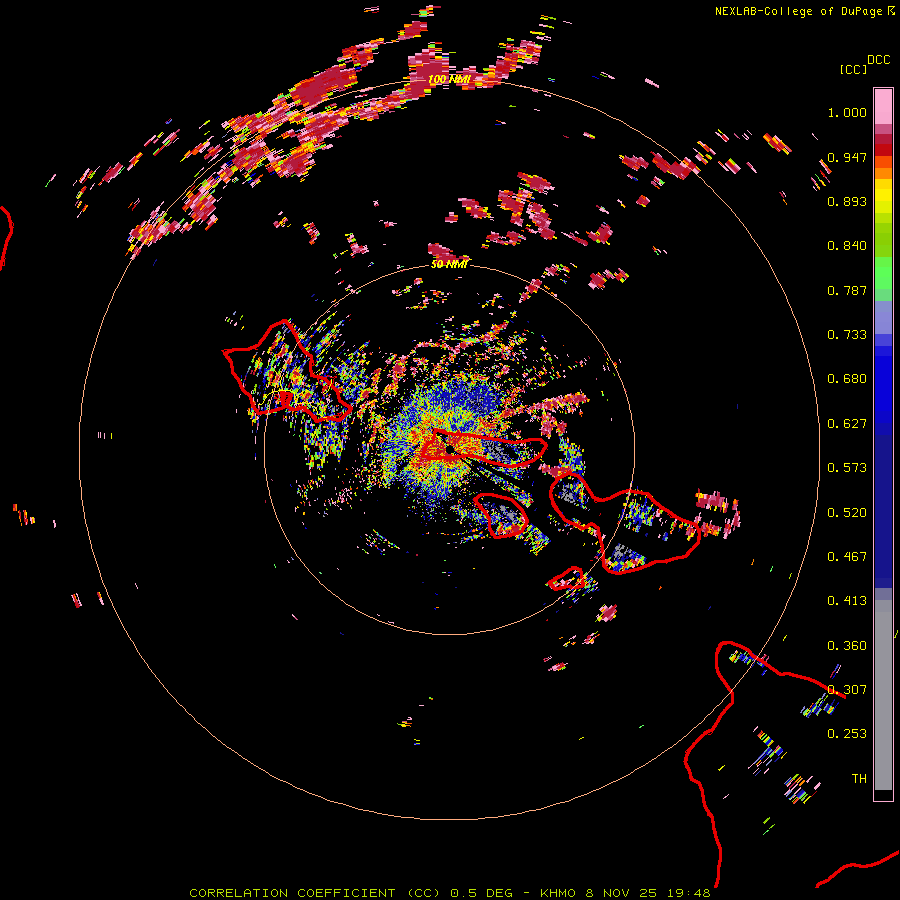Click the 0.253 scale value
Screen dimensions: 900x900
point(847,734)
